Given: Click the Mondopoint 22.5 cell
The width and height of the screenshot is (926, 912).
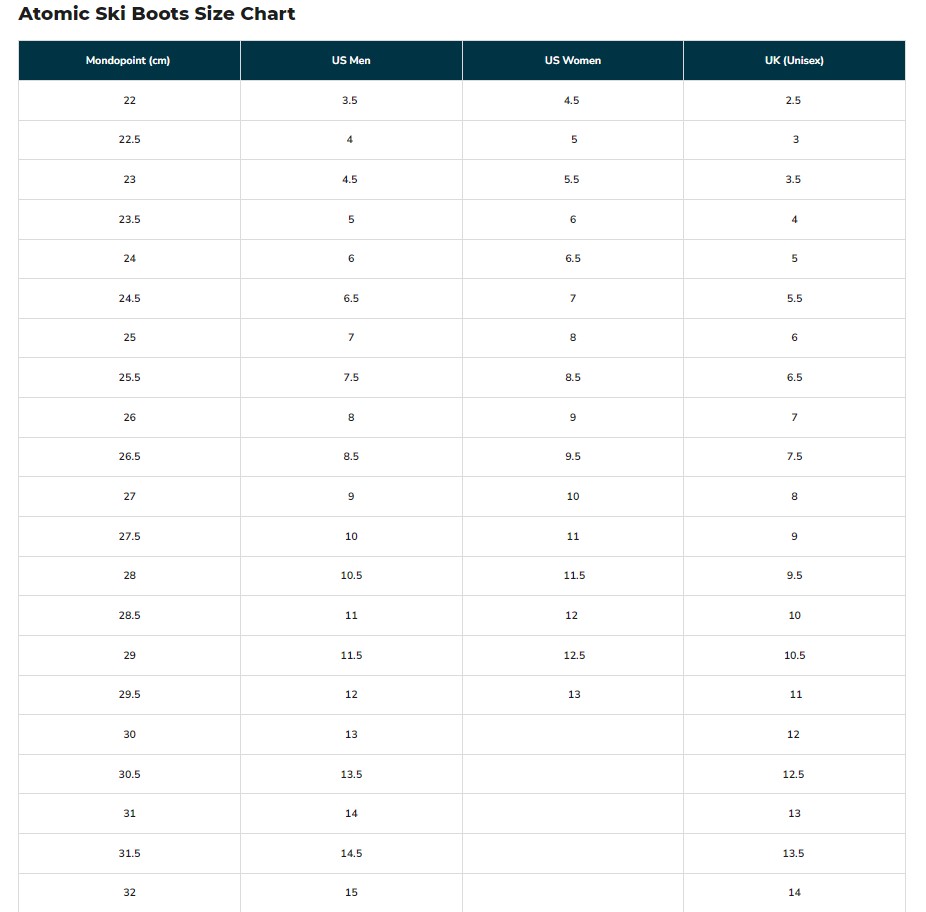Looking at the screenshot, I should [x=129, y=140].
